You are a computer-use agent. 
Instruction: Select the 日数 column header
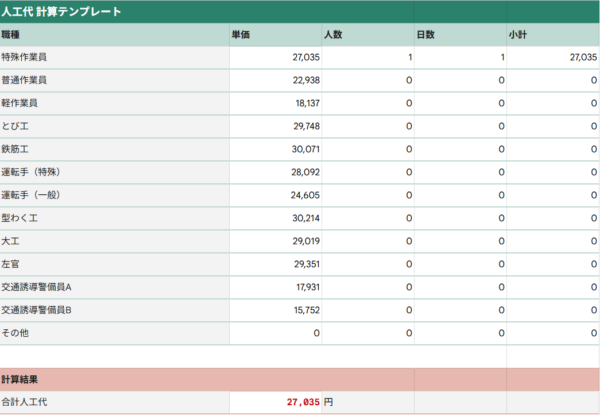(x=460, y=35)
